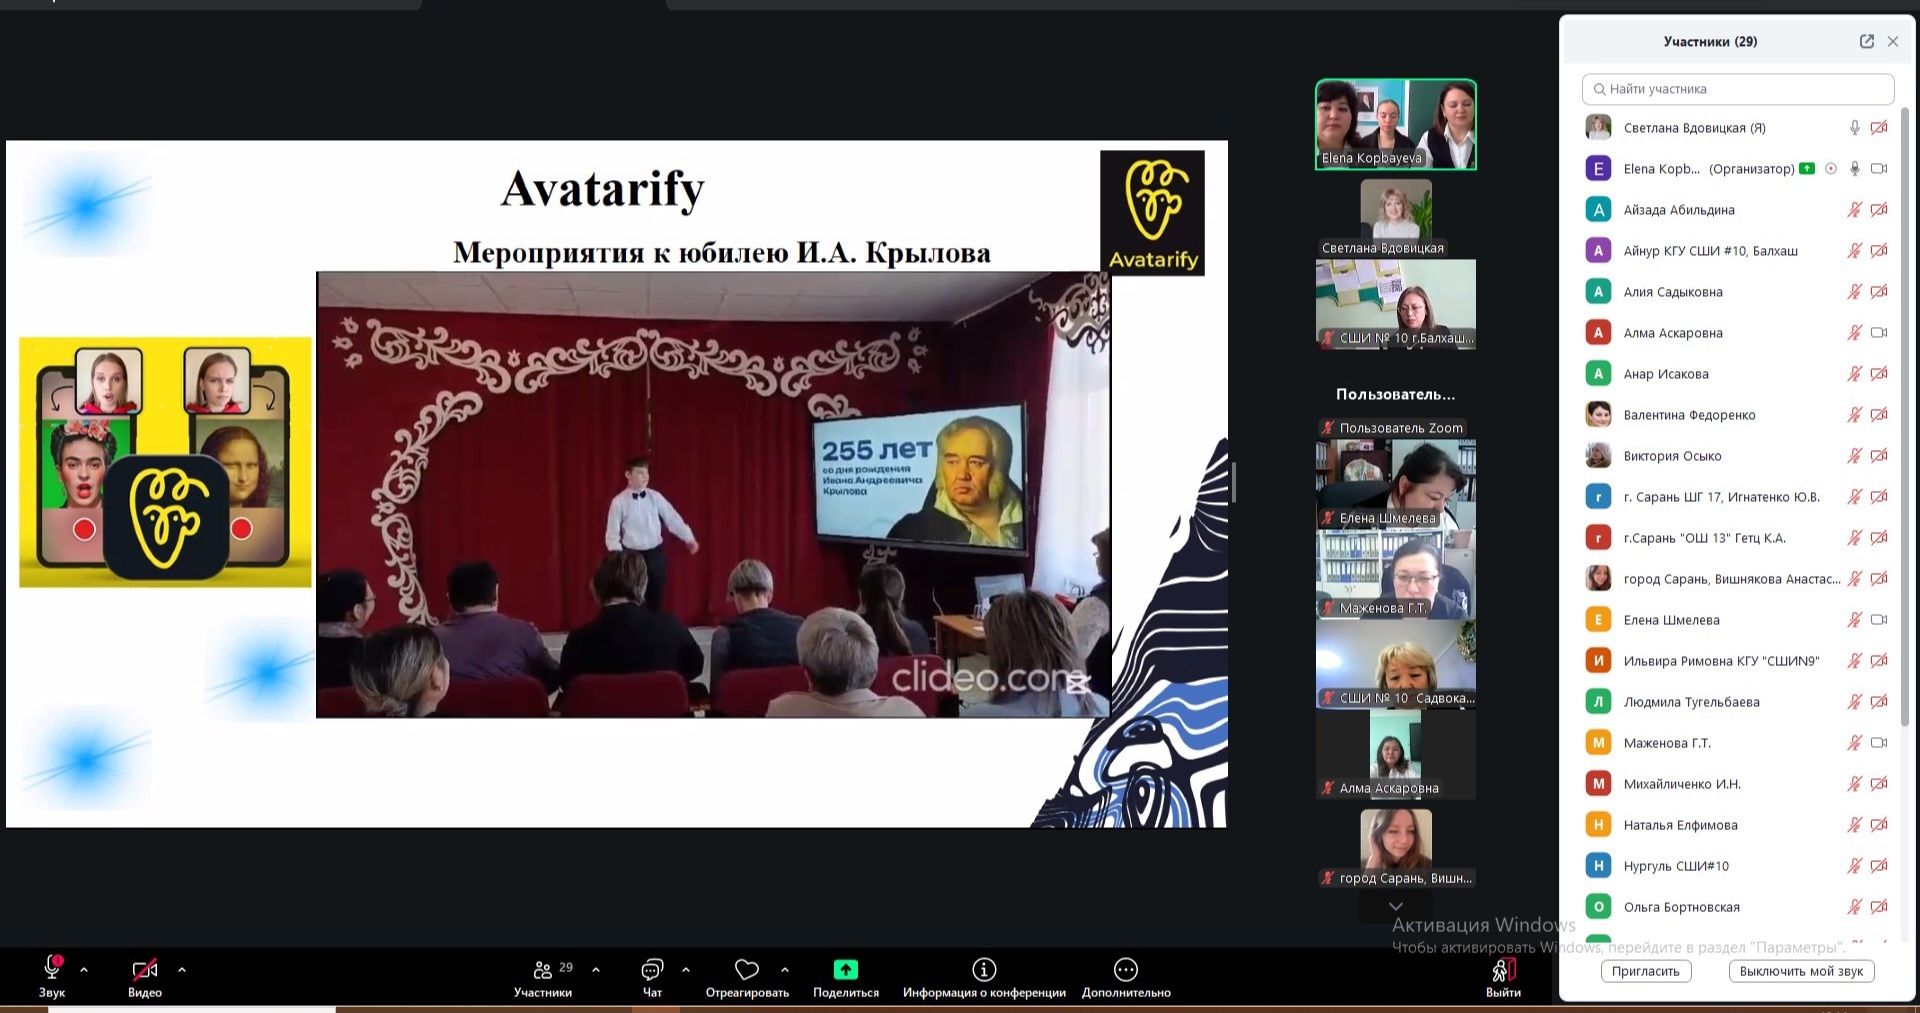Expand audio options arrow next to Звук

coord(84,969)
